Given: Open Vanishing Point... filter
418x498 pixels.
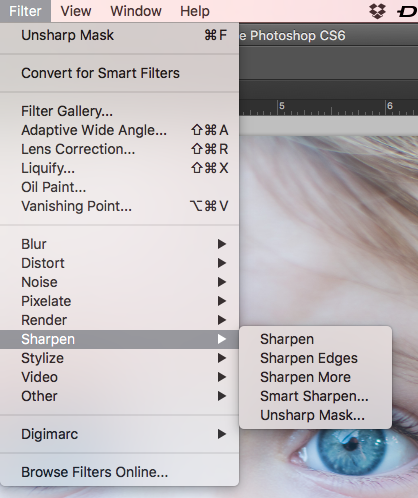Looking at the screenshot, I should pos(119,206).
